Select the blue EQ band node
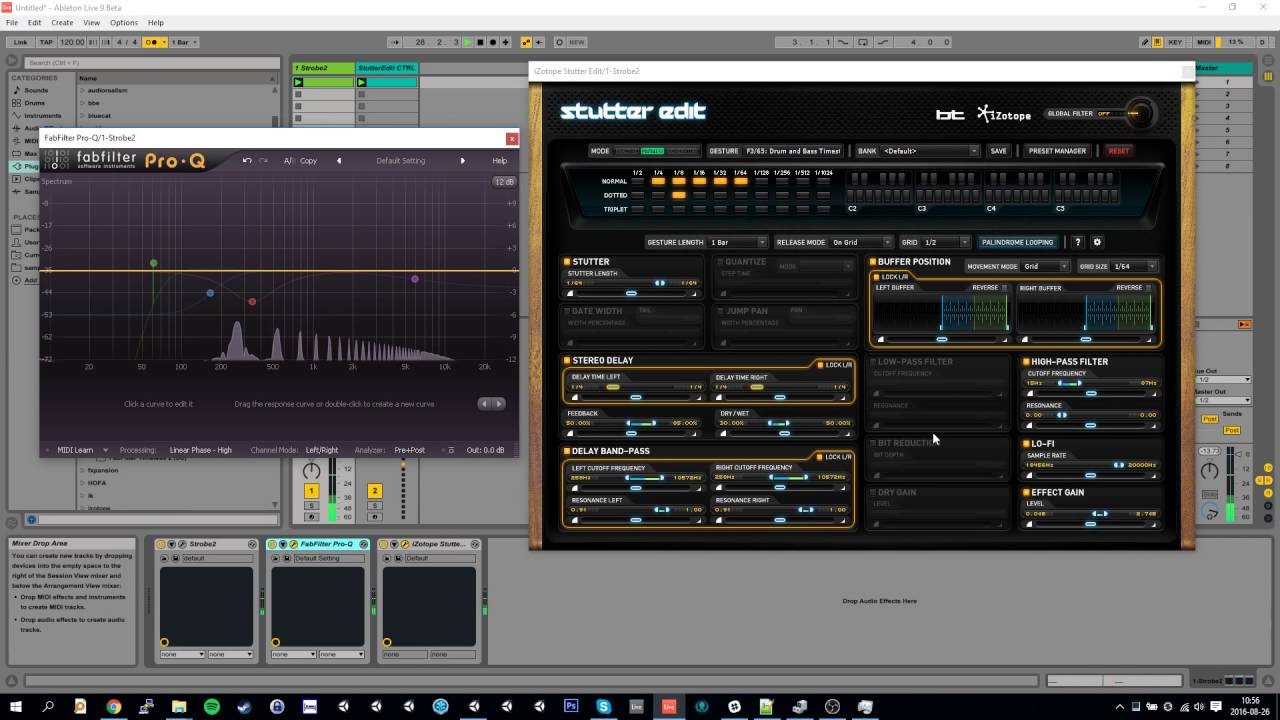The height and width of the screenshot is (720, 1280). pos(210,293)
